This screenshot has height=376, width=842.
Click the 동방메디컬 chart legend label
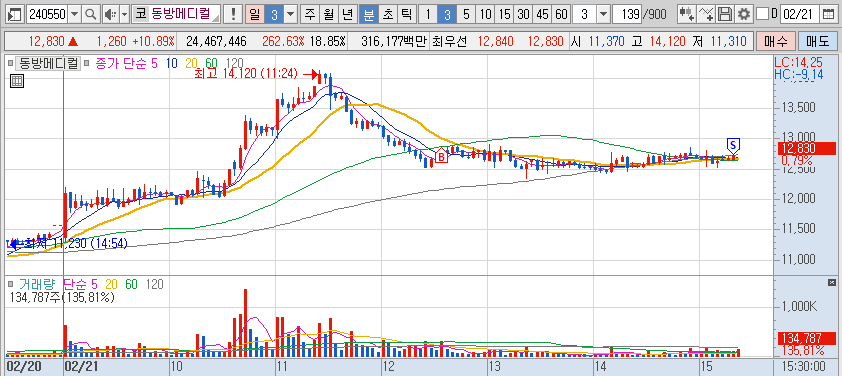(49, 63)
